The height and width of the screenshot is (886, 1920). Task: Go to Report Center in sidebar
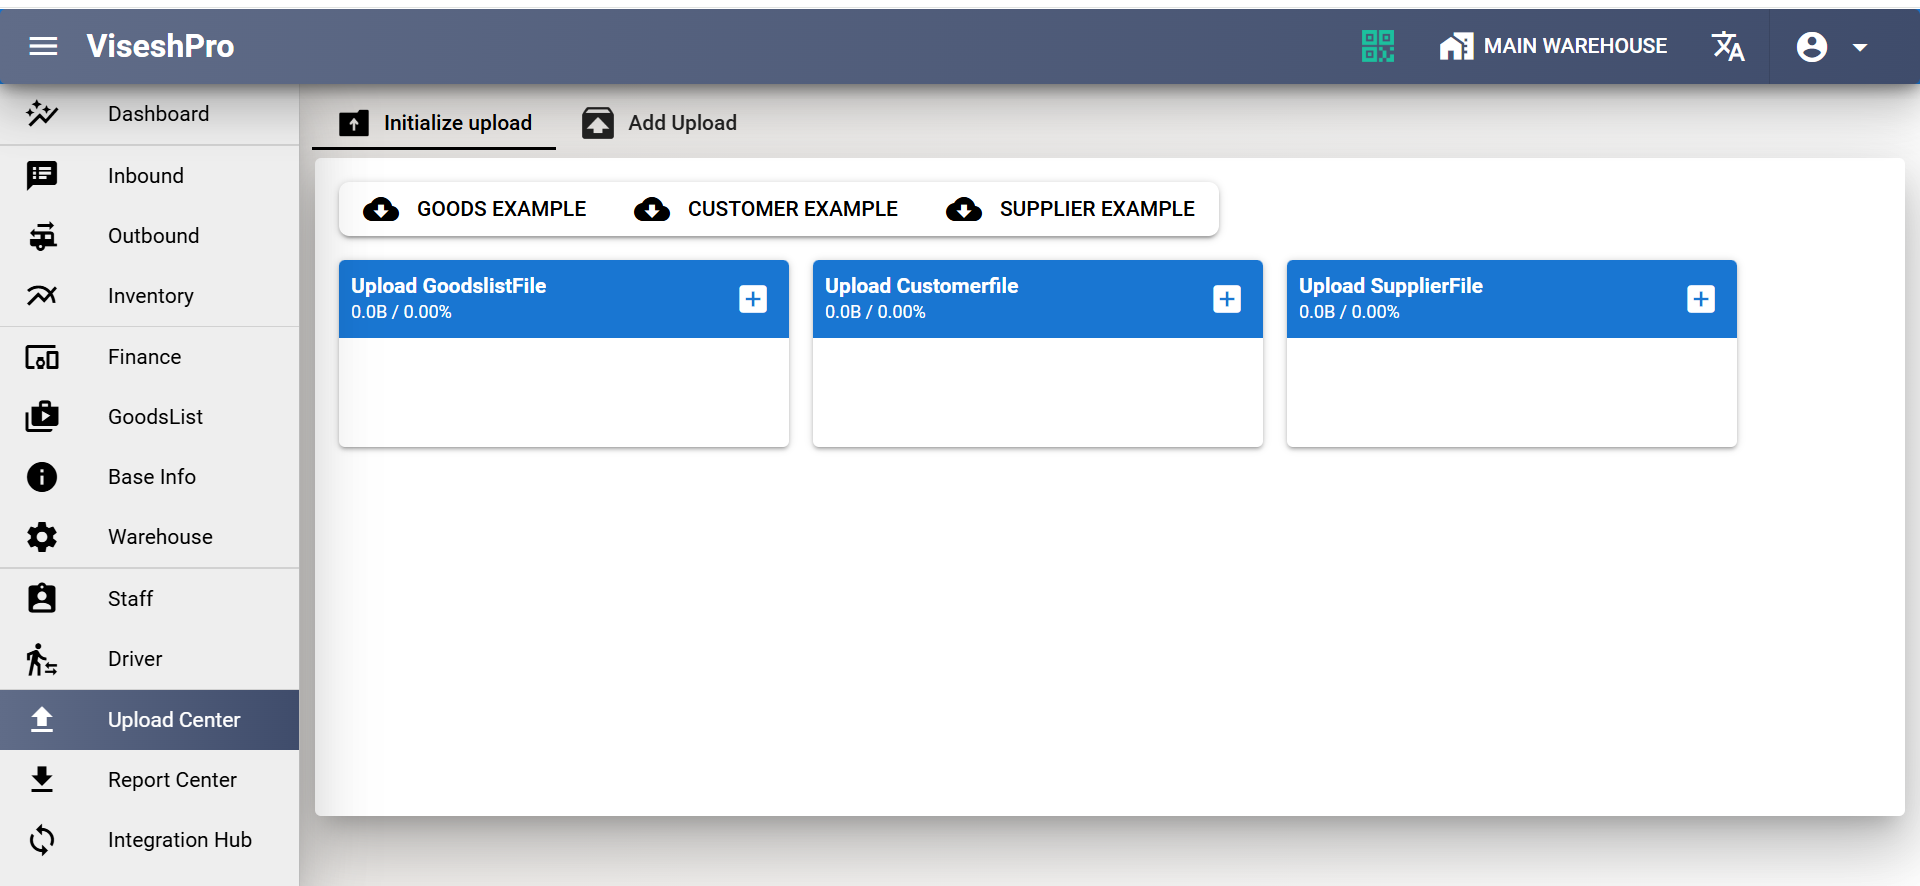(x=172, y=780)
